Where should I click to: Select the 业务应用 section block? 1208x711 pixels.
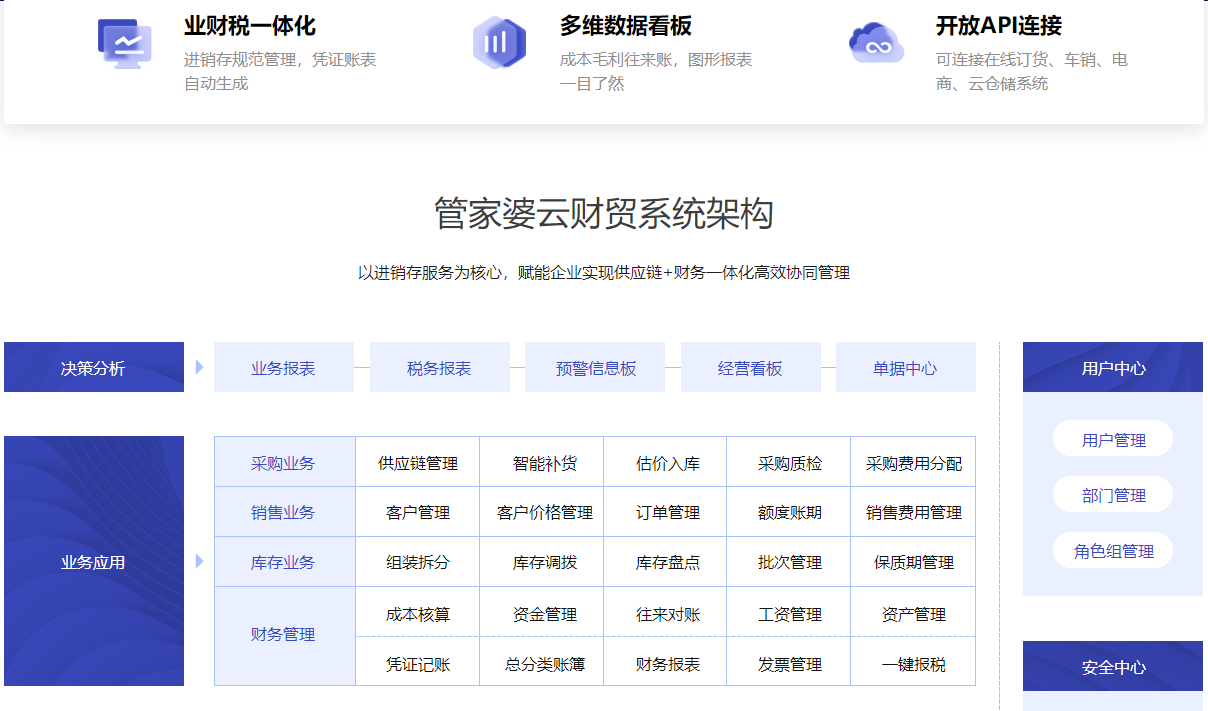[94, 561]
